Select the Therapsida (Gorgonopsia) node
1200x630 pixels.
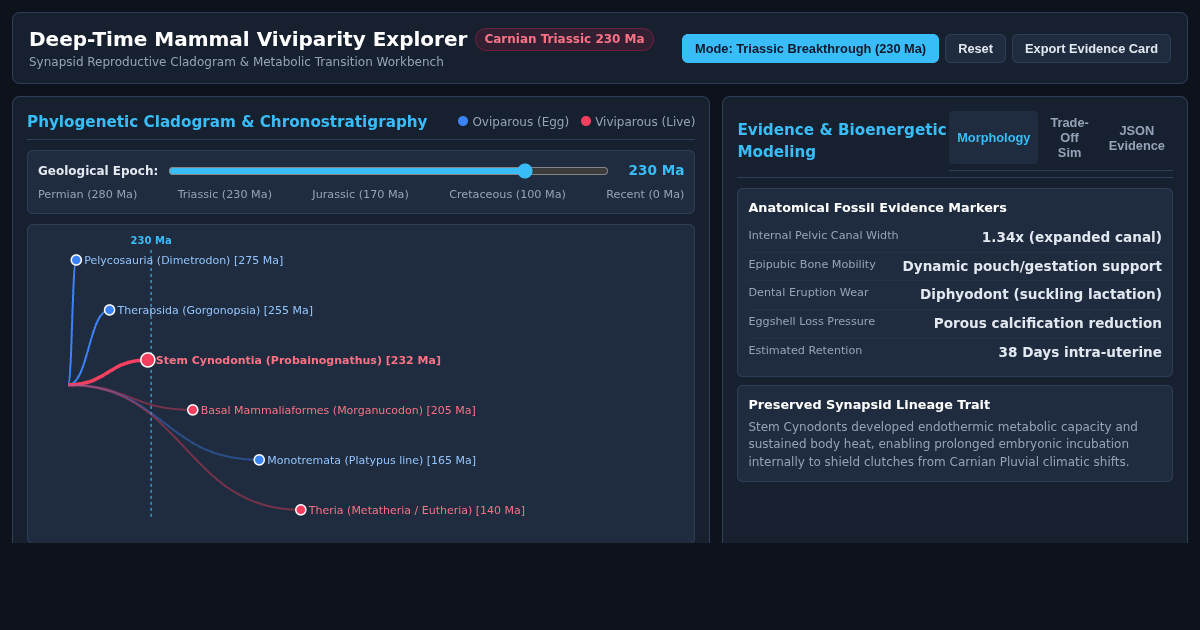click(109, 310)
